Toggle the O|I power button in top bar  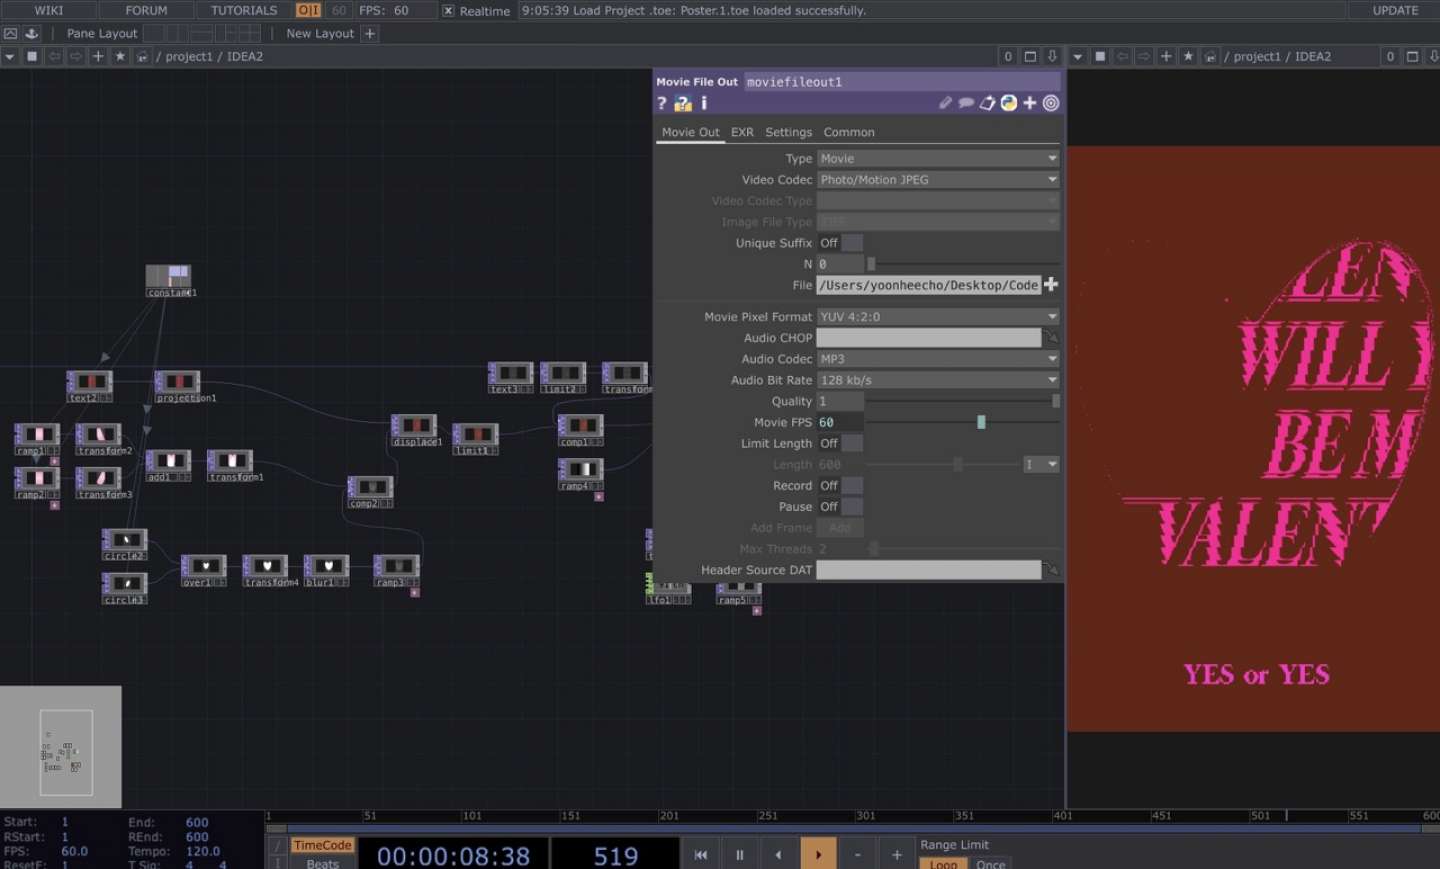point(308,10)
